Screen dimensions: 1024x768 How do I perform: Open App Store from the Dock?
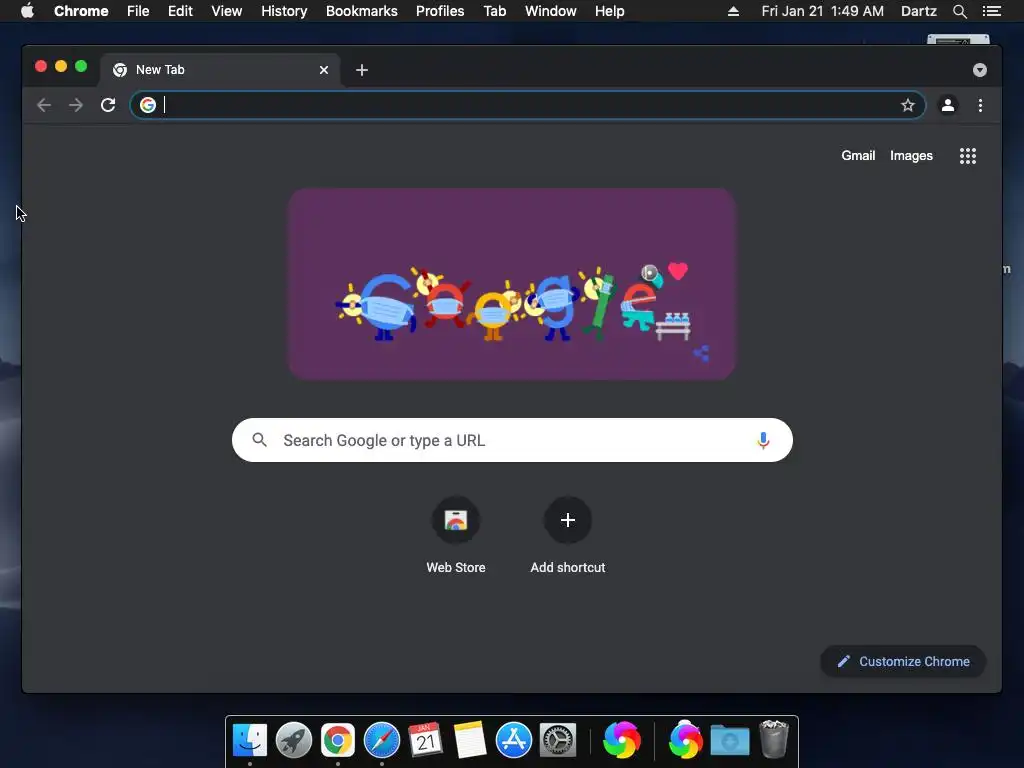[x=514, y=740]
